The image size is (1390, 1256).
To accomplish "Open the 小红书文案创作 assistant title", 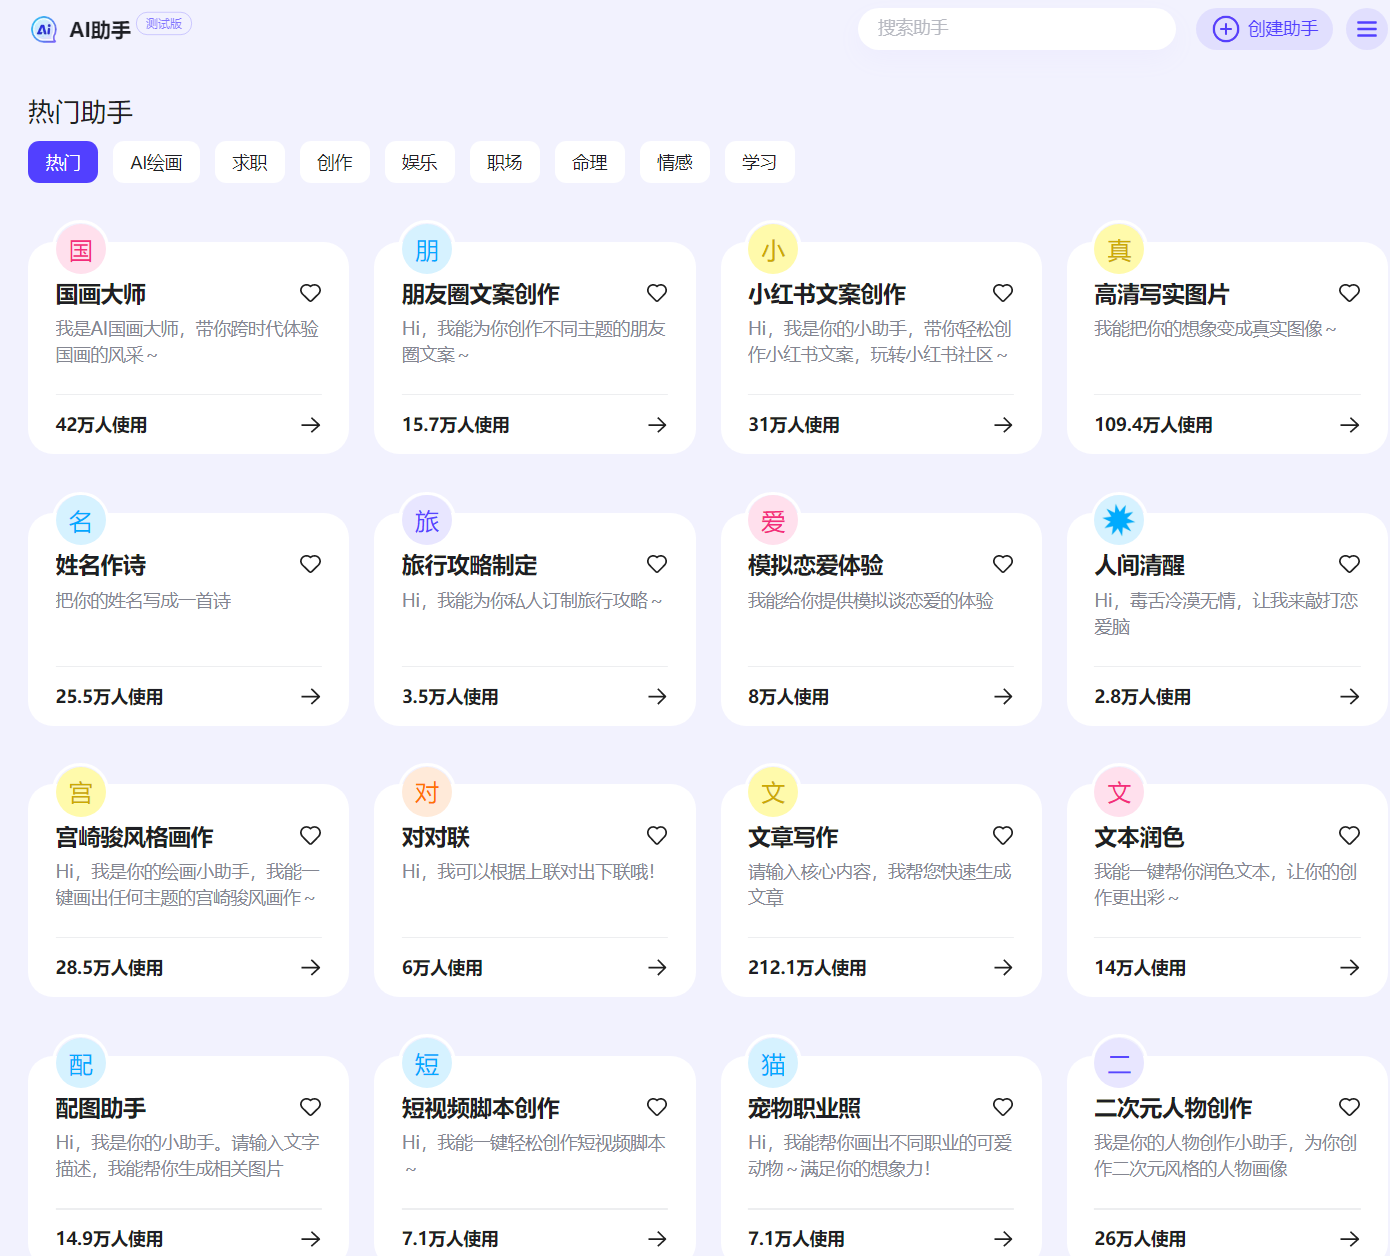I will pyautogui.click(x=826, y=294).
